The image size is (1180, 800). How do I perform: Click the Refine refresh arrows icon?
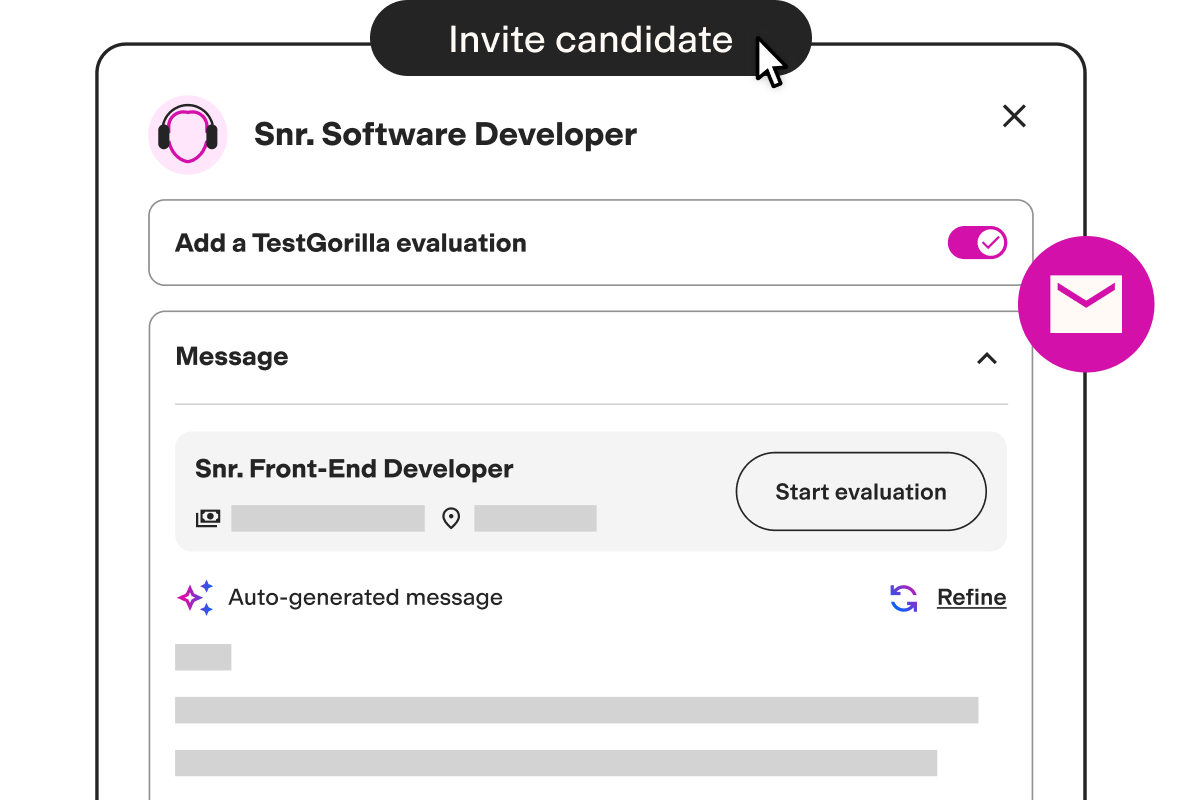pos(904,598)
